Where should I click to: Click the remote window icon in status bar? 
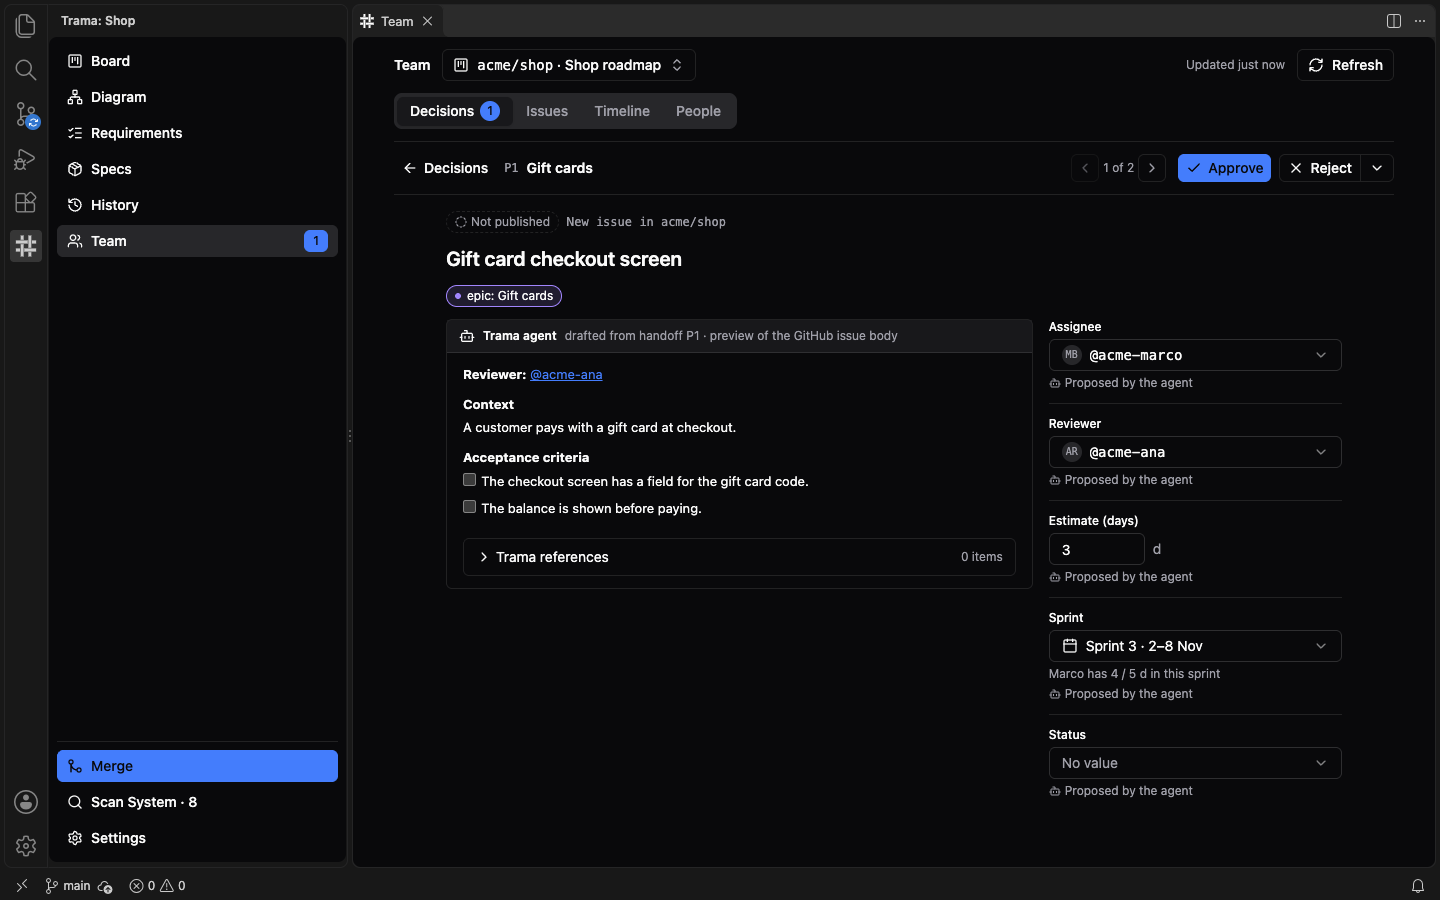click(22, 886)
